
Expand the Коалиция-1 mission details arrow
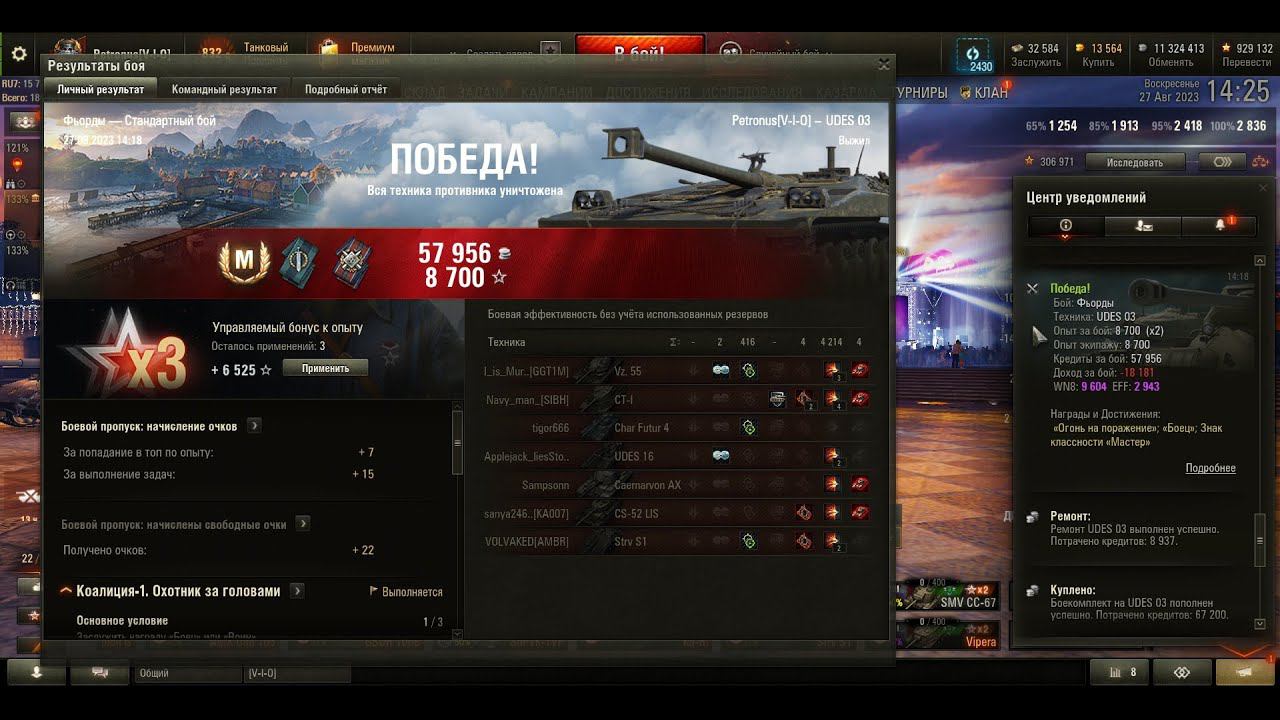pos(297,591)
